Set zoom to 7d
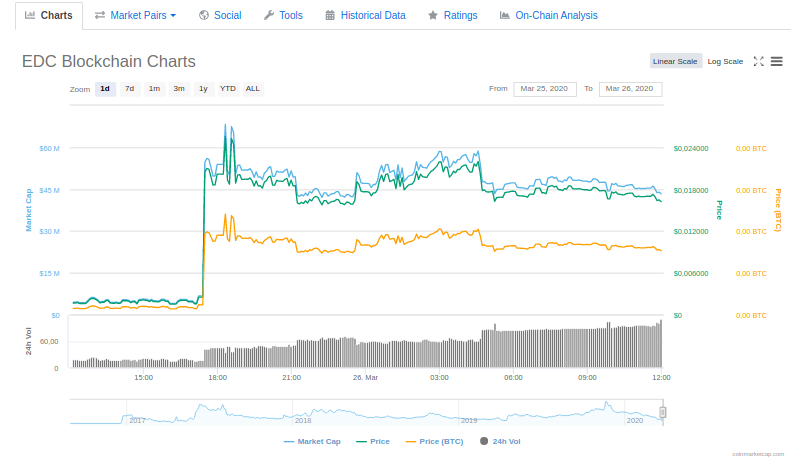This screenshot has height=461, width=804. (x=130, y=89)
